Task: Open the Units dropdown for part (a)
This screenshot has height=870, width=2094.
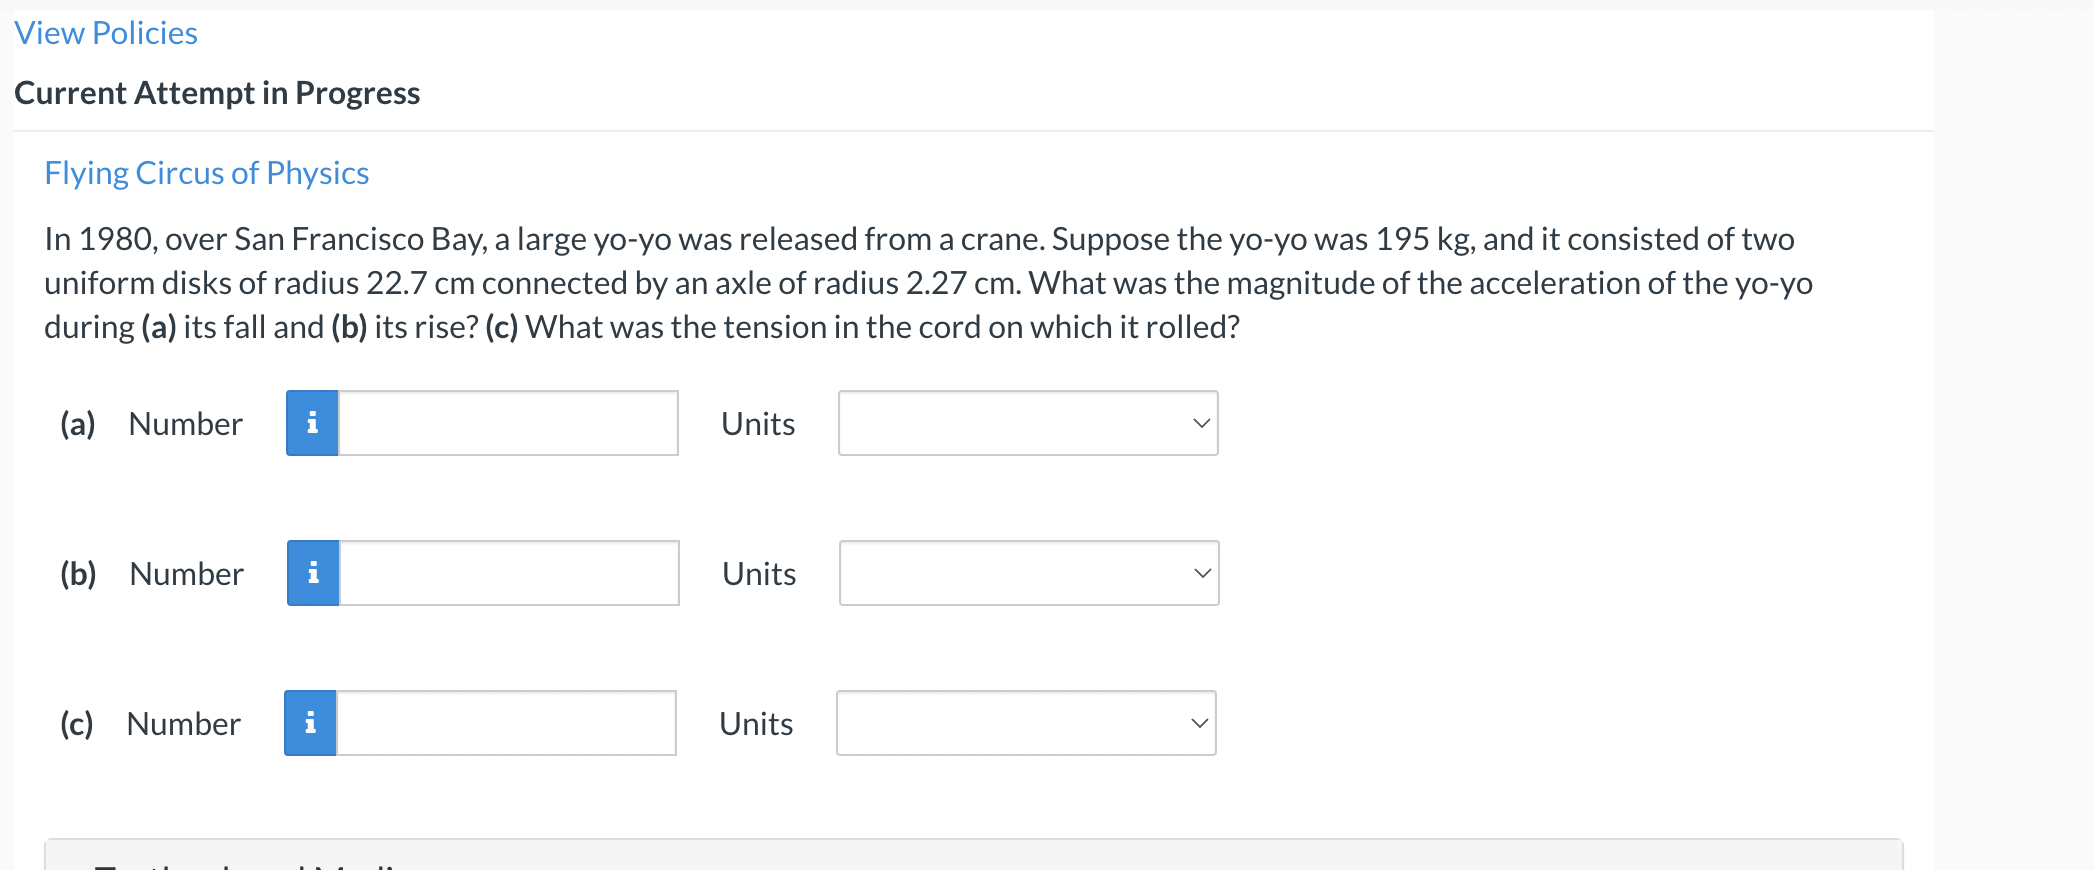Action: [x=1028, y=423]
